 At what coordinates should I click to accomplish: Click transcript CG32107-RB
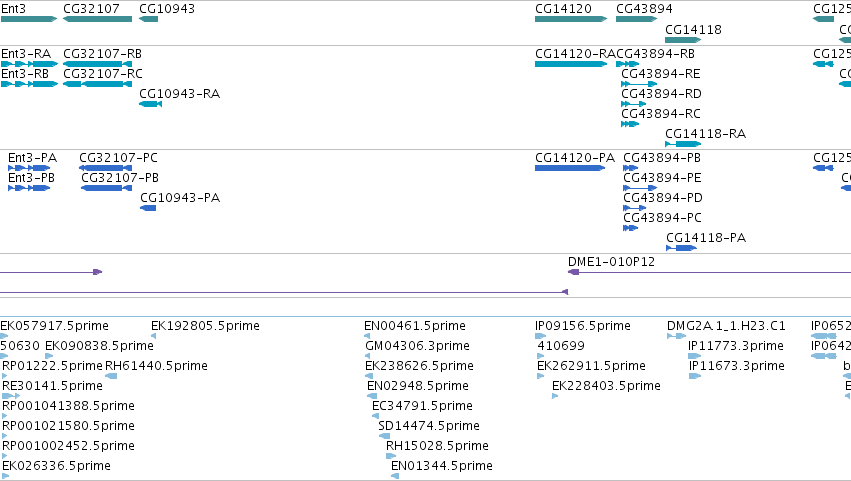(x=98, y=64)
